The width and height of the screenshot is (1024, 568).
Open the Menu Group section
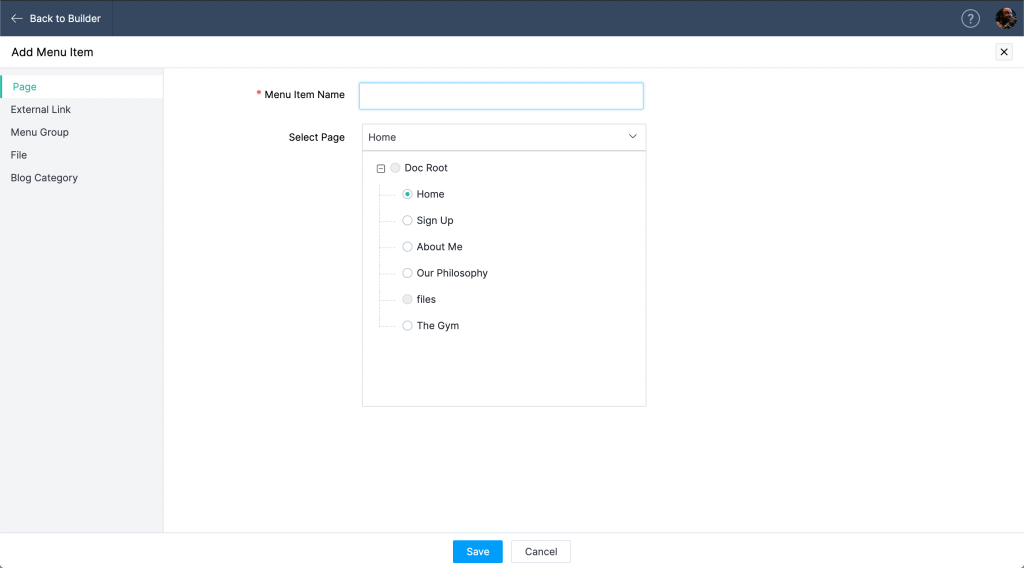tap(40, 132)
